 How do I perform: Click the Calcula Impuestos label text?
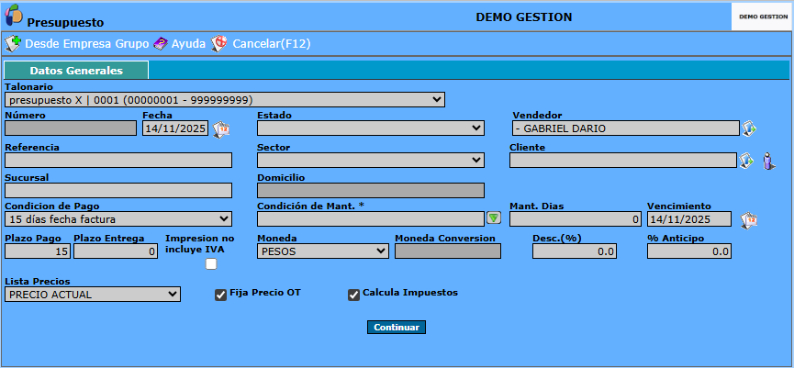tap(410, 293)
